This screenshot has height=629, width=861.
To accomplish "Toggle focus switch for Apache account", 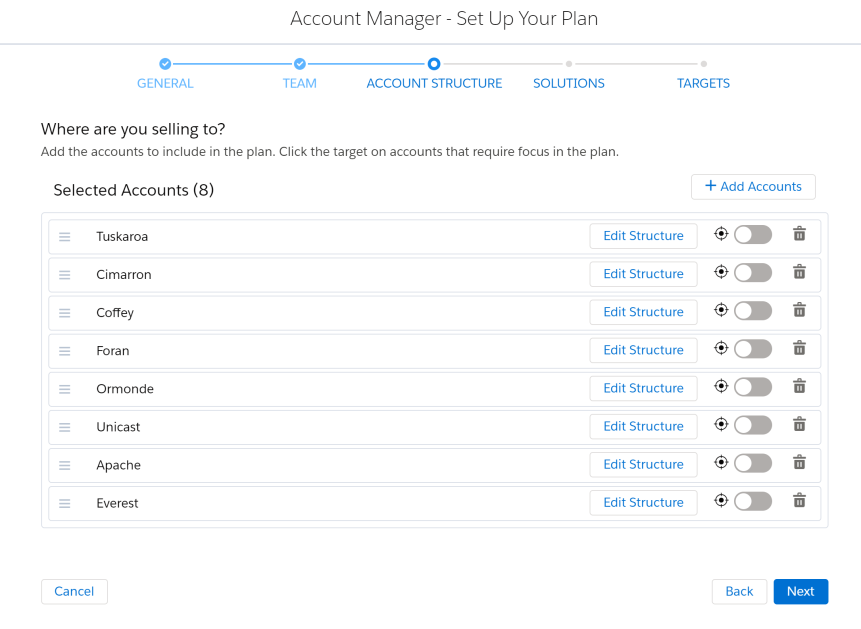I will pyautogui.click(x=753, y=464).
